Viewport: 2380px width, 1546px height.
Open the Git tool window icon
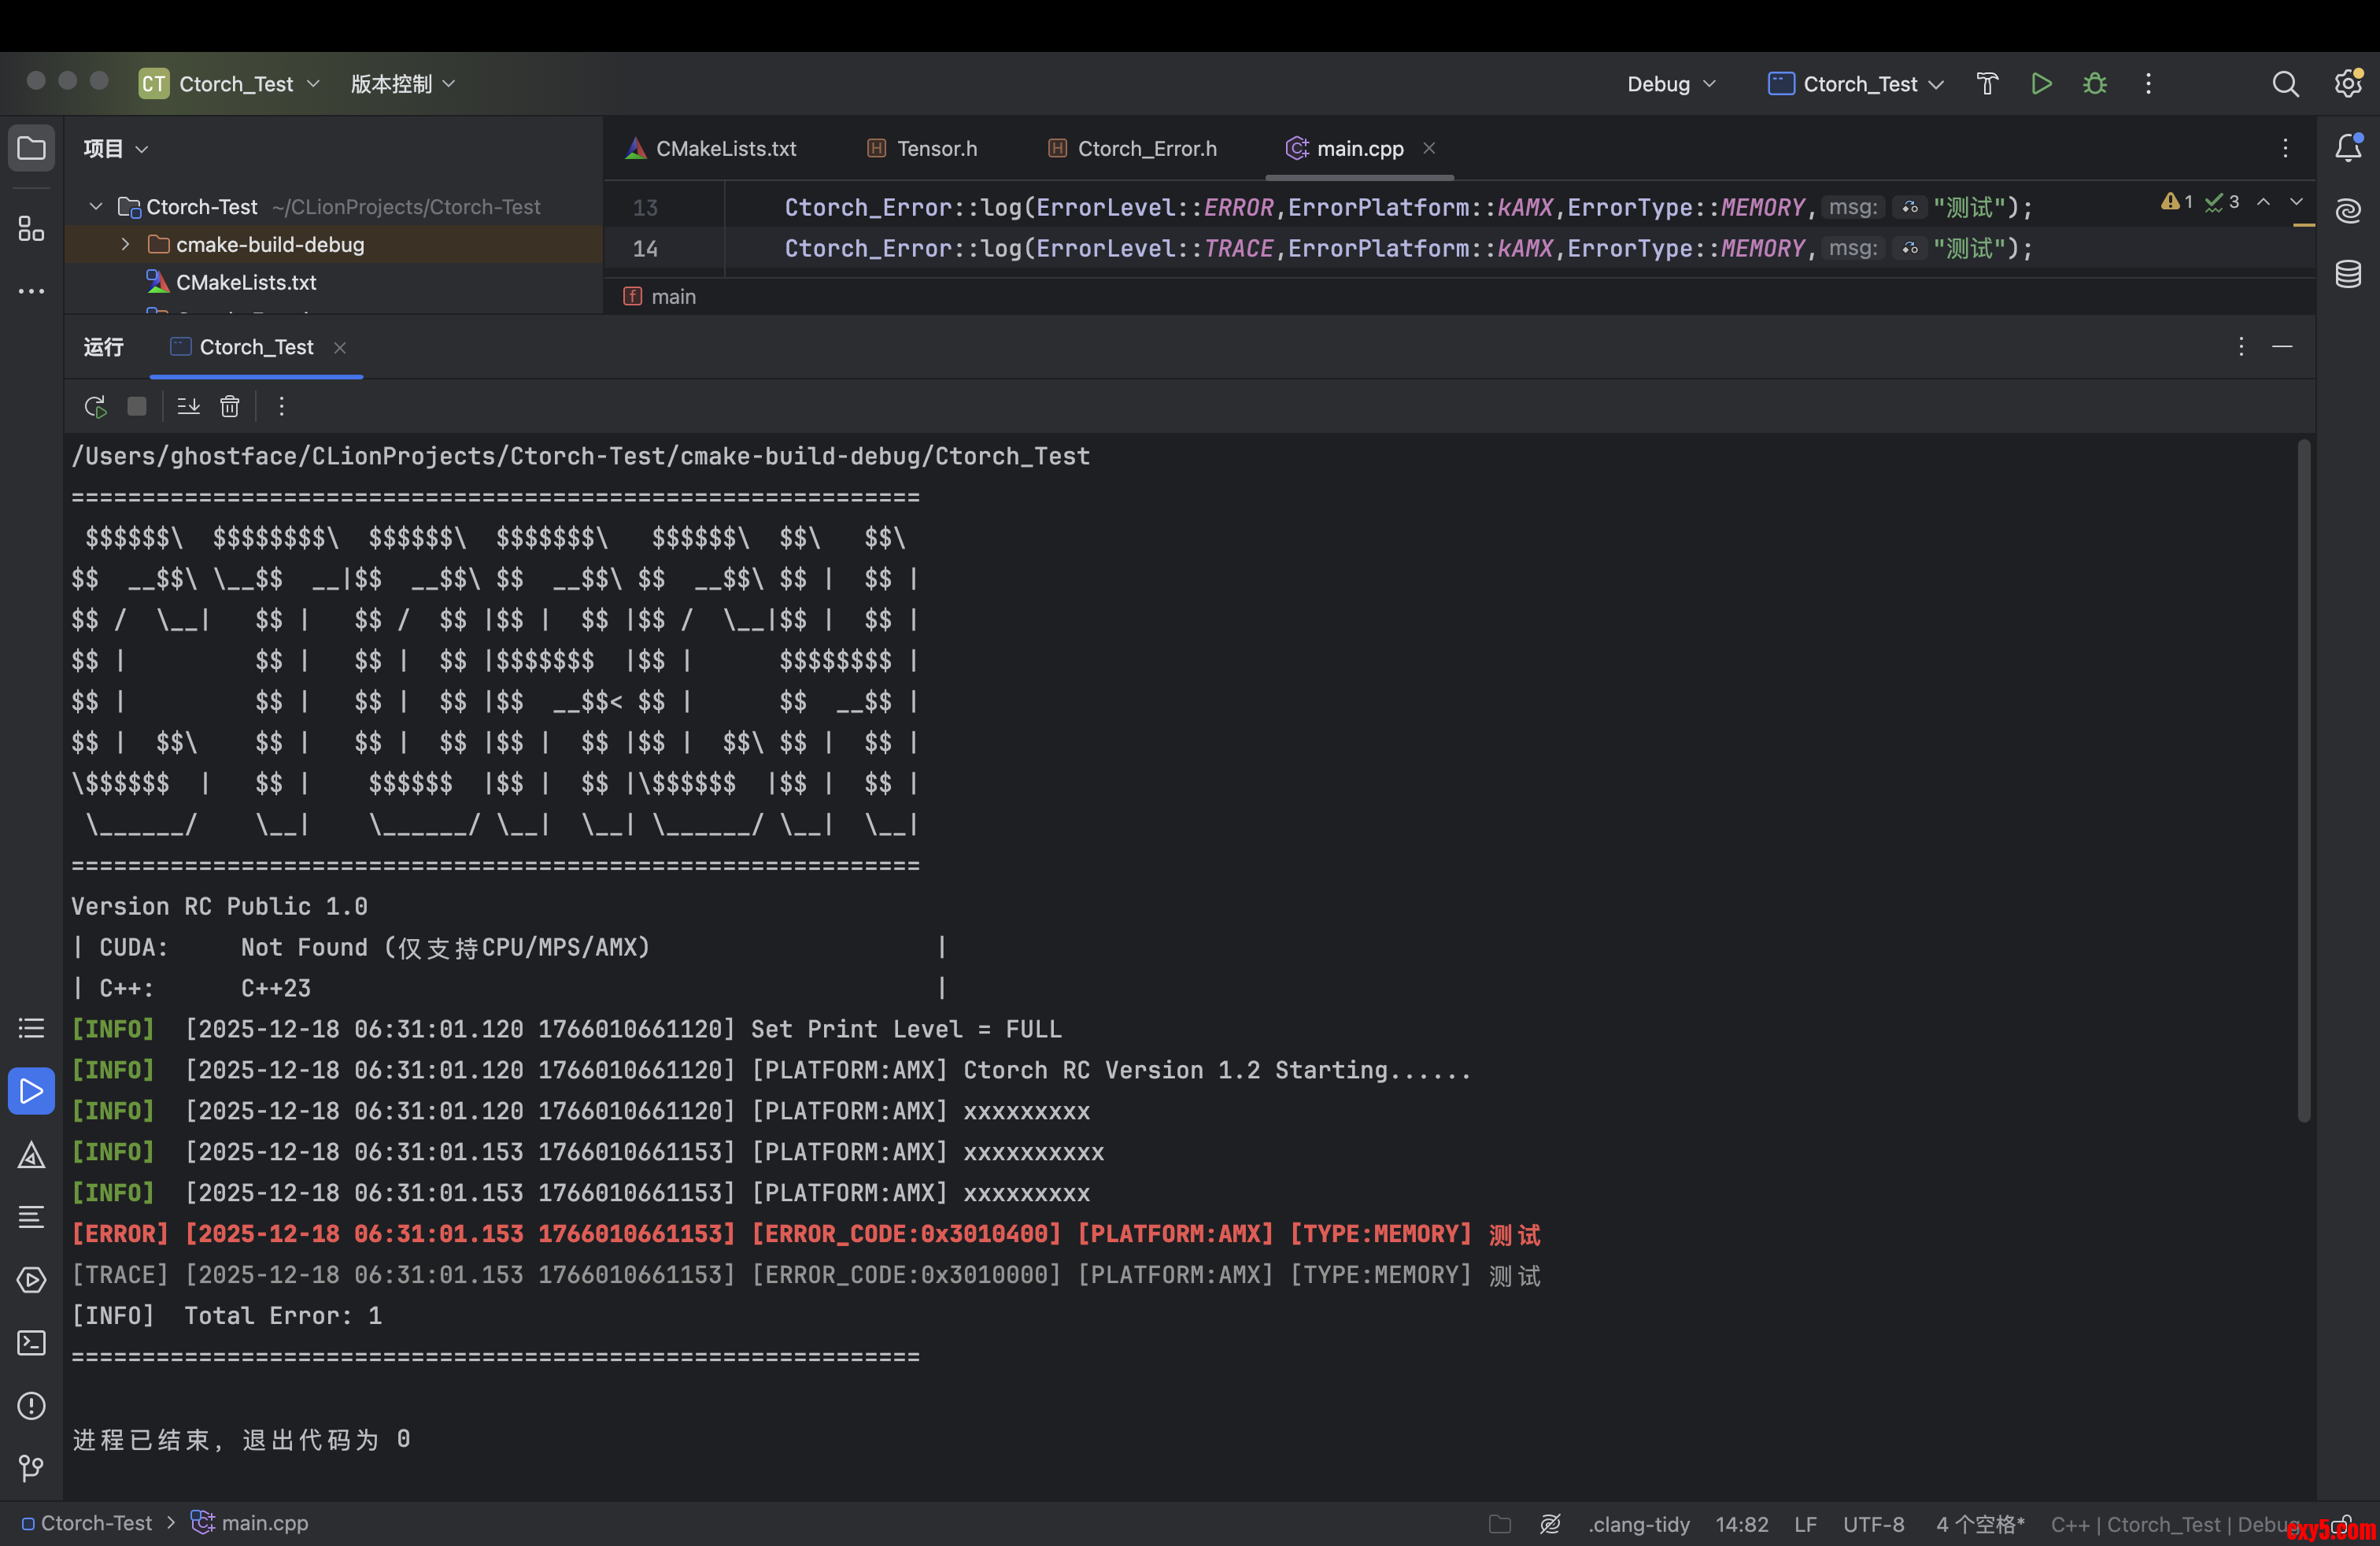(x=32, y=1467)
